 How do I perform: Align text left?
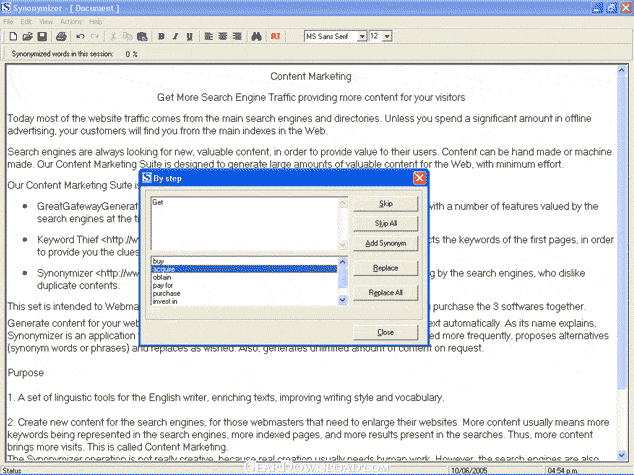pos(208,36)
